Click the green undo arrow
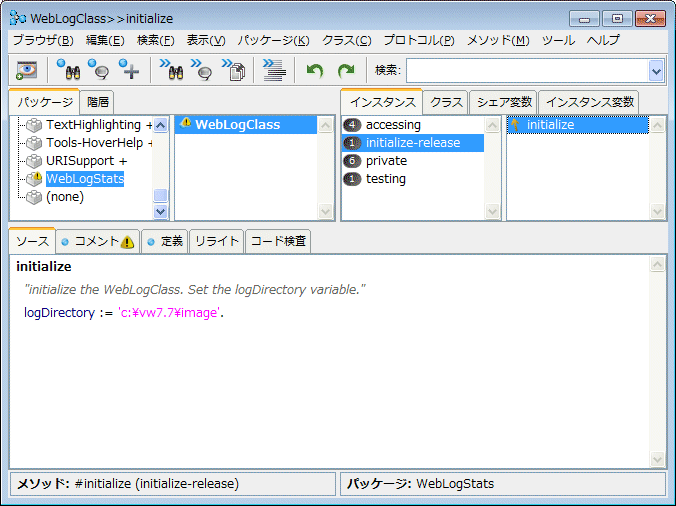This screenshot has width=676, height=506. pos(315,70)
